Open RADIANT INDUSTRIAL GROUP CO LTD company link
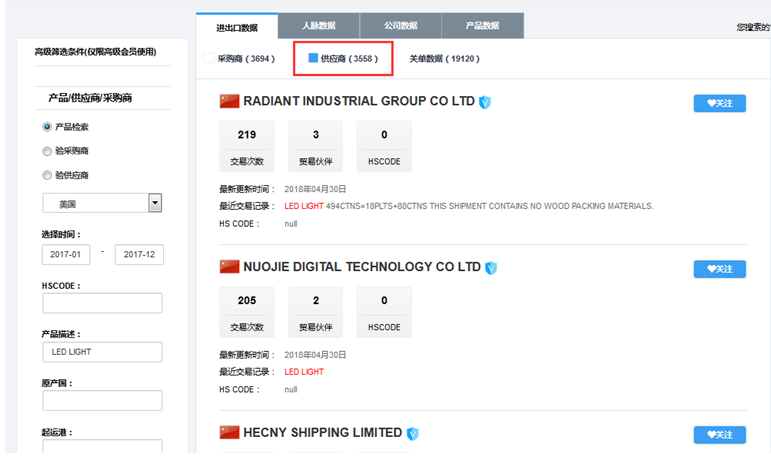The image size is (771, 465). pos(359,101)
